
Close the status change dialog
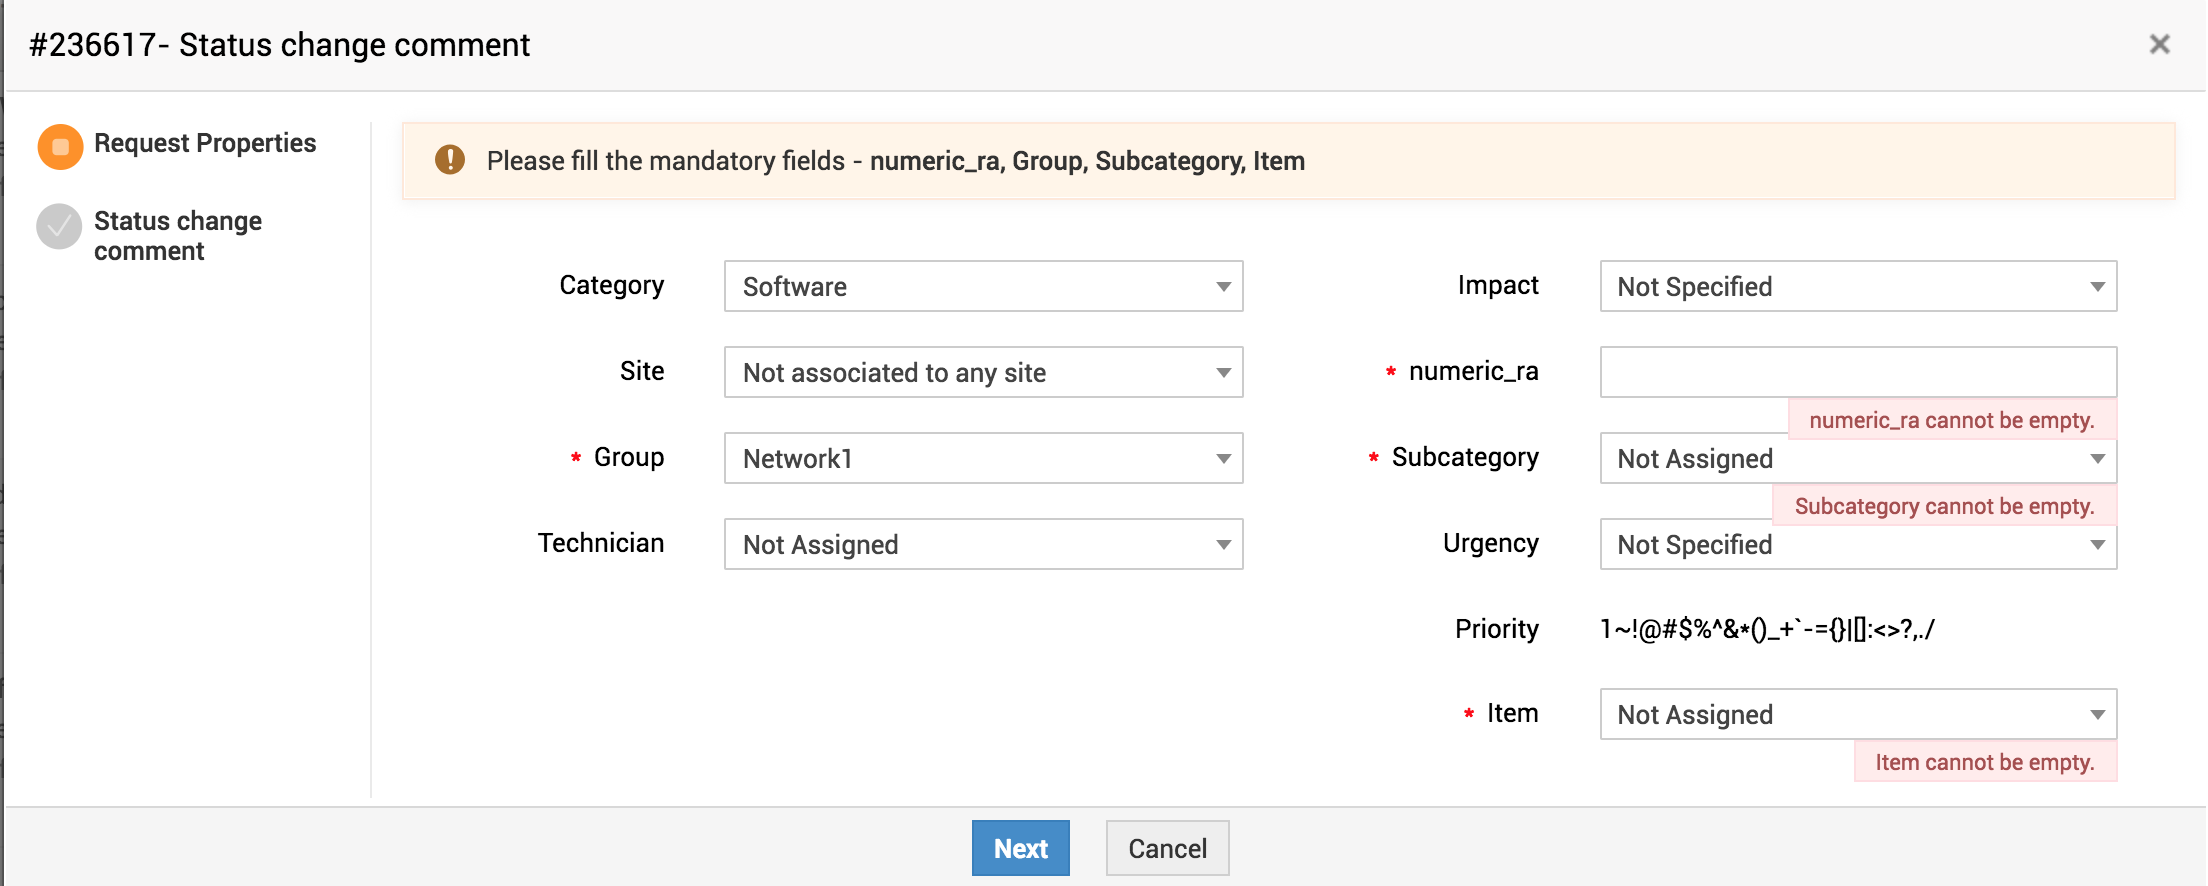2159,44
